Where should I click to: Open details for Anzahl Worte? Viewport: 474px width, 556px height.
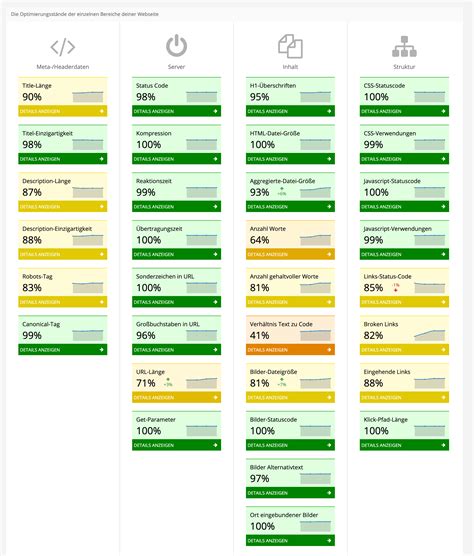pos(290,254)
